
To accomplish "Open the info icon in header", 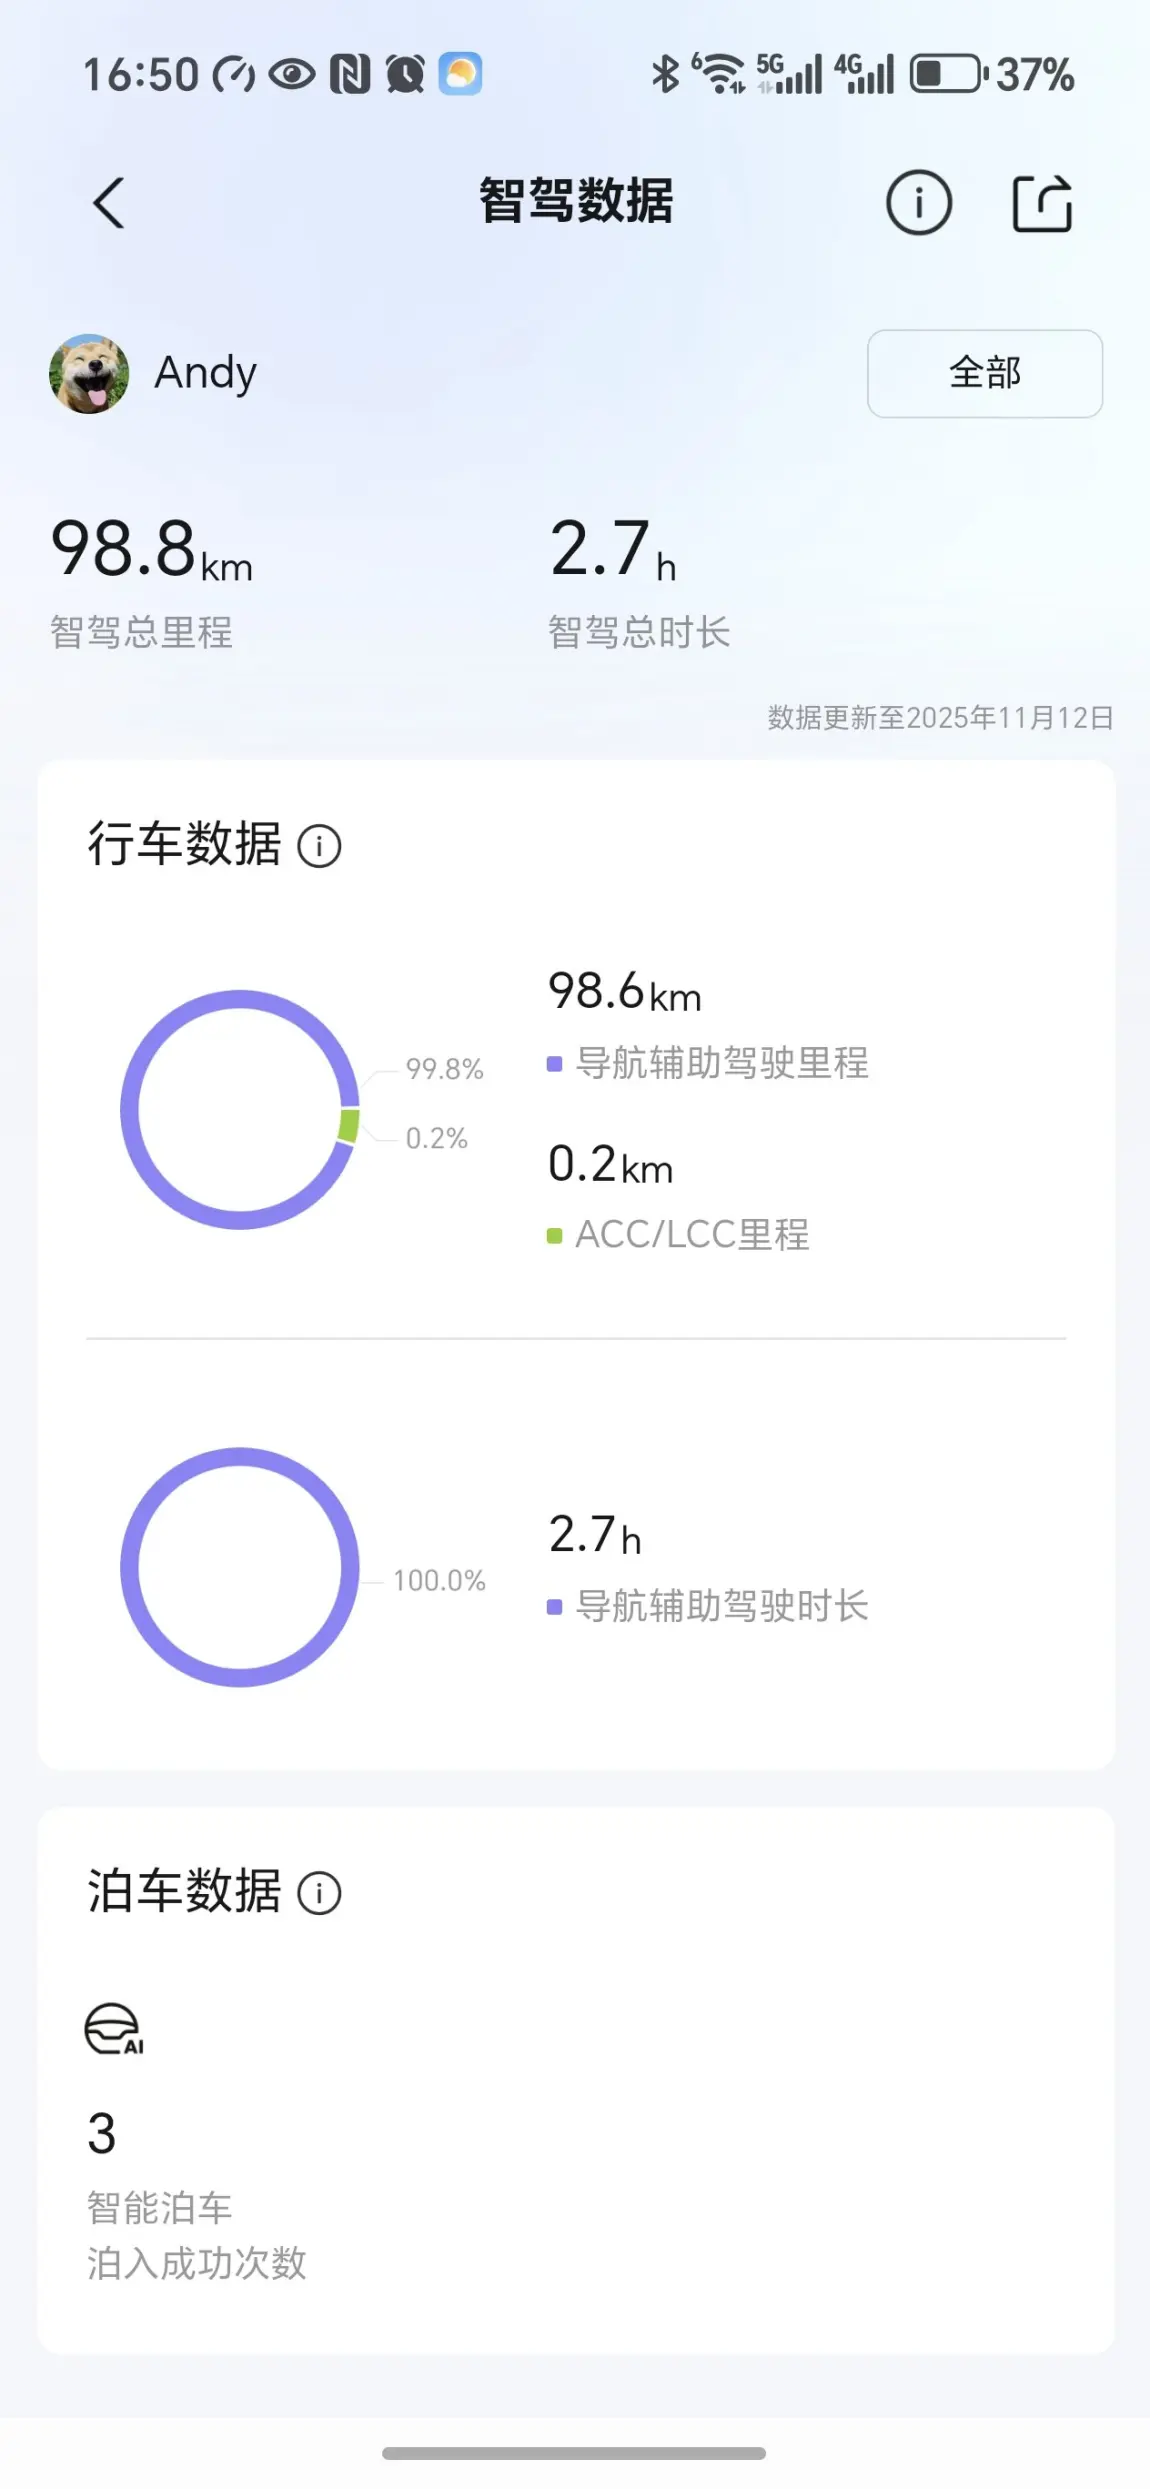I will tap(918, 203).
